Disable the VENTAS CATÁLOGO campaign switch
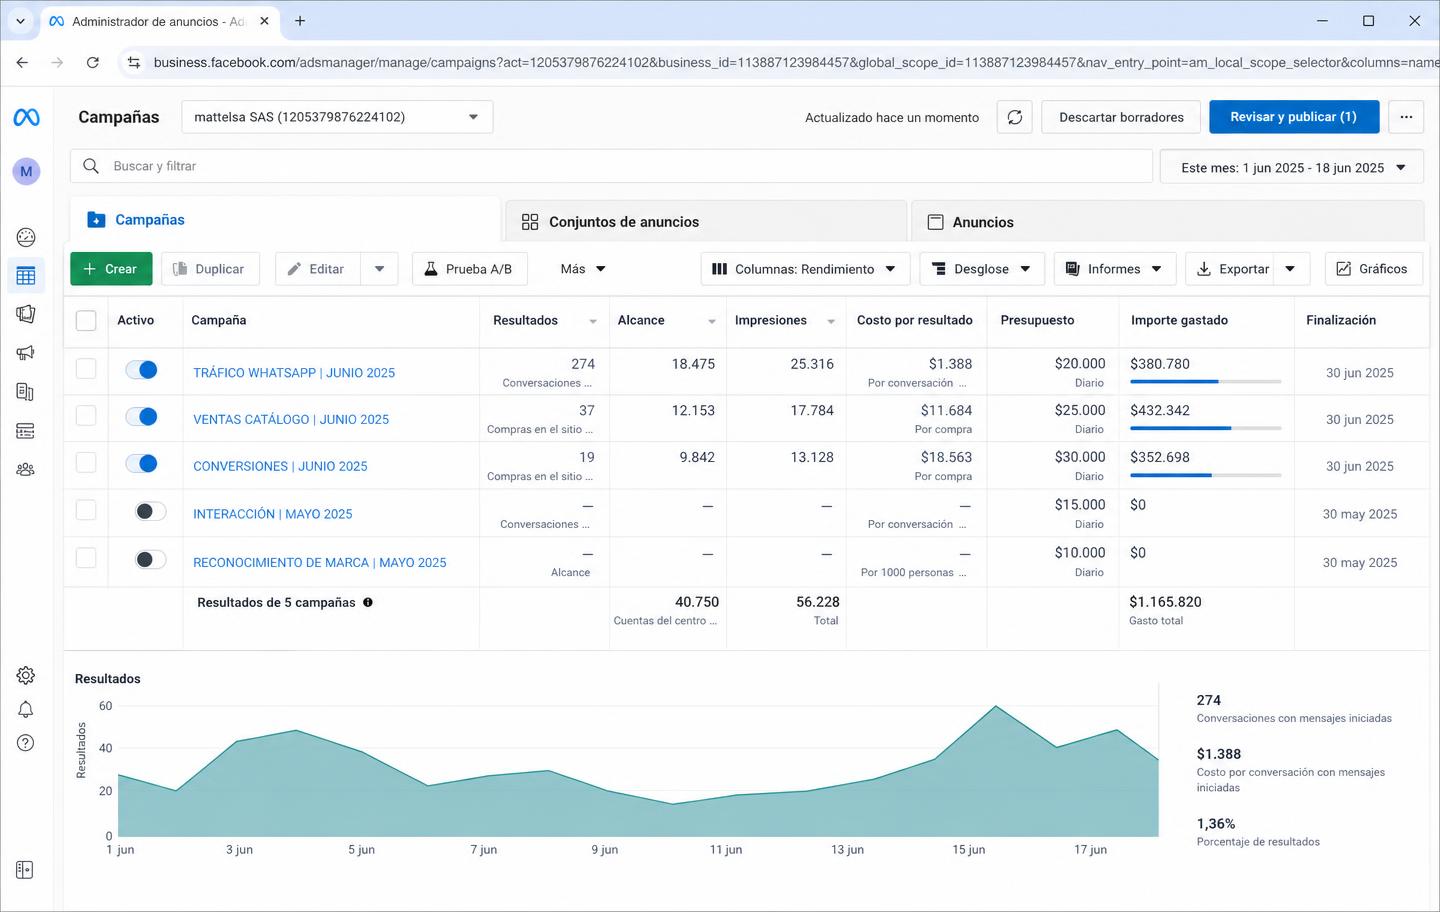The width and height of the screenshot is (1440, 912). coord(142,416)
